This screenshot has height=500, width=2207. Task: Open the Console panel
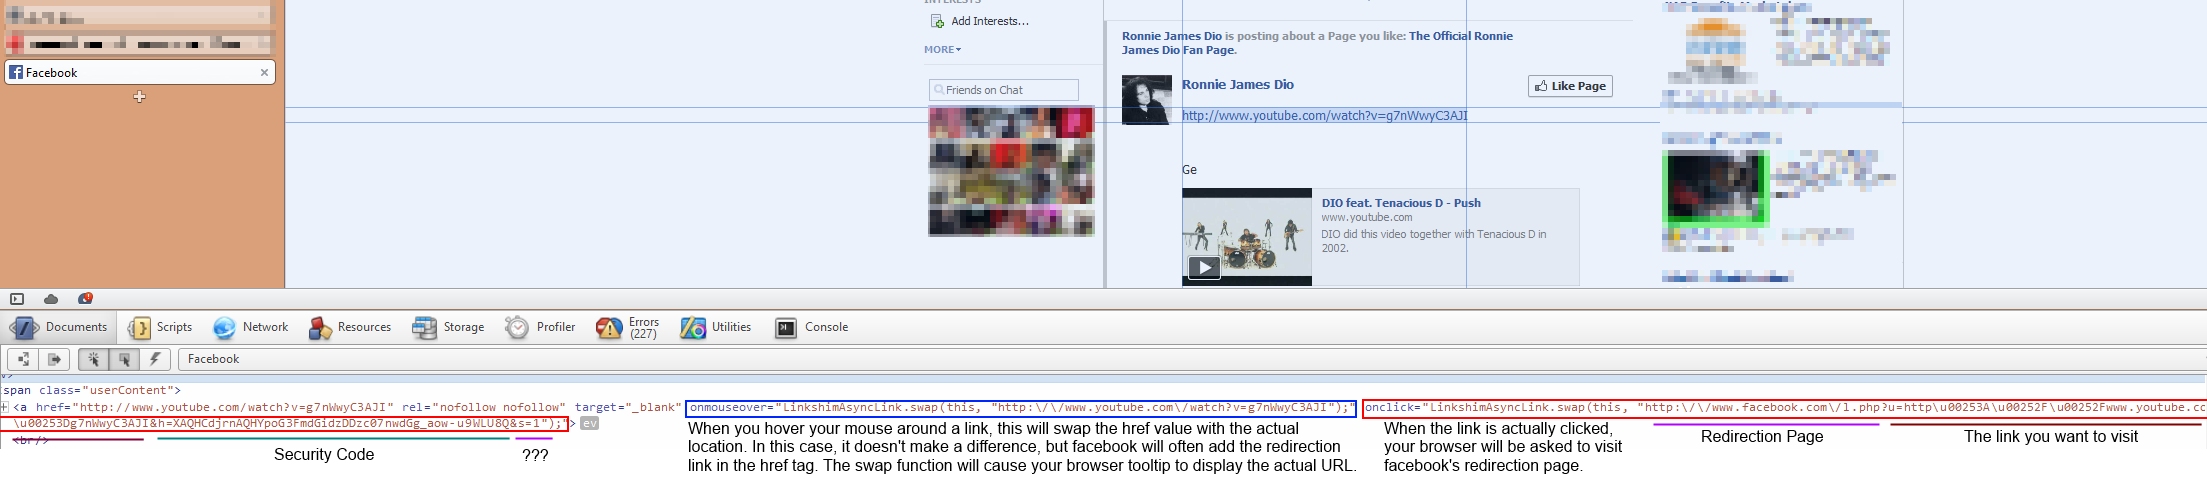pyautogui.click(x=812, y=327)
